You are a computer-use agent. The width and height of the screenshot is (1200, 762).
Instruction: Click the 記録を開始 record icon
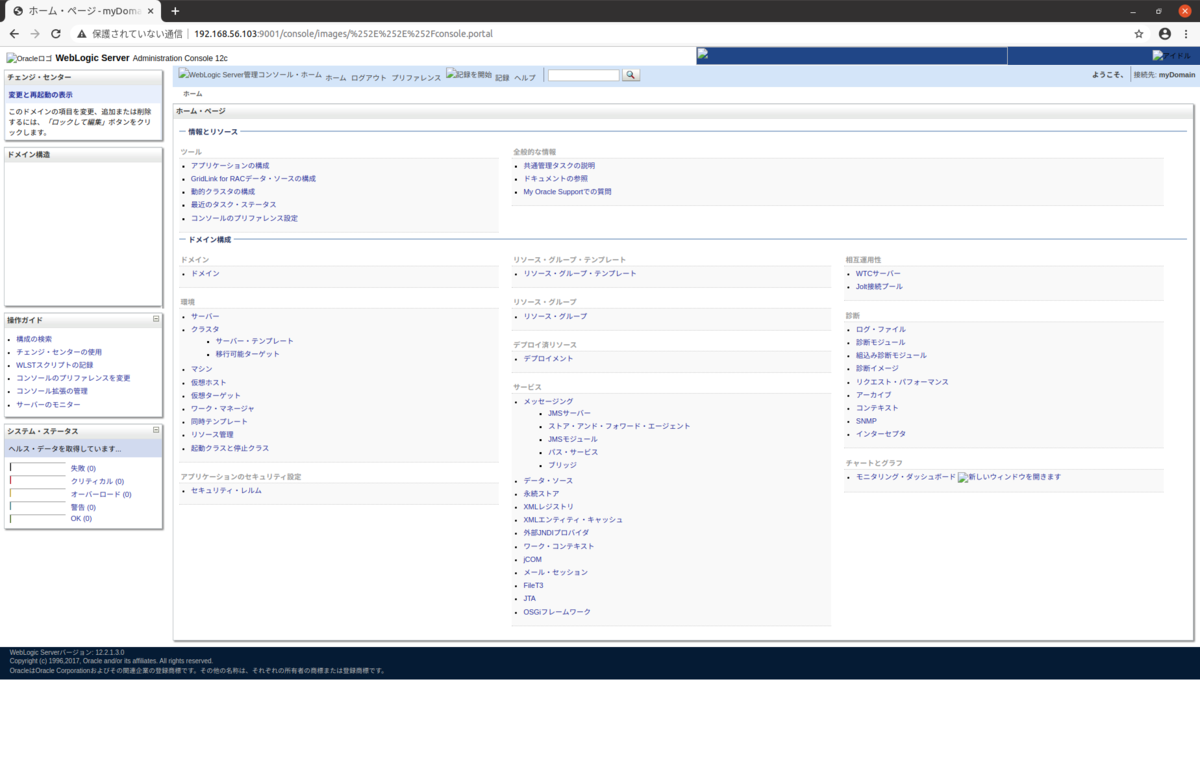pyautogui.click(x=469, y=75)
